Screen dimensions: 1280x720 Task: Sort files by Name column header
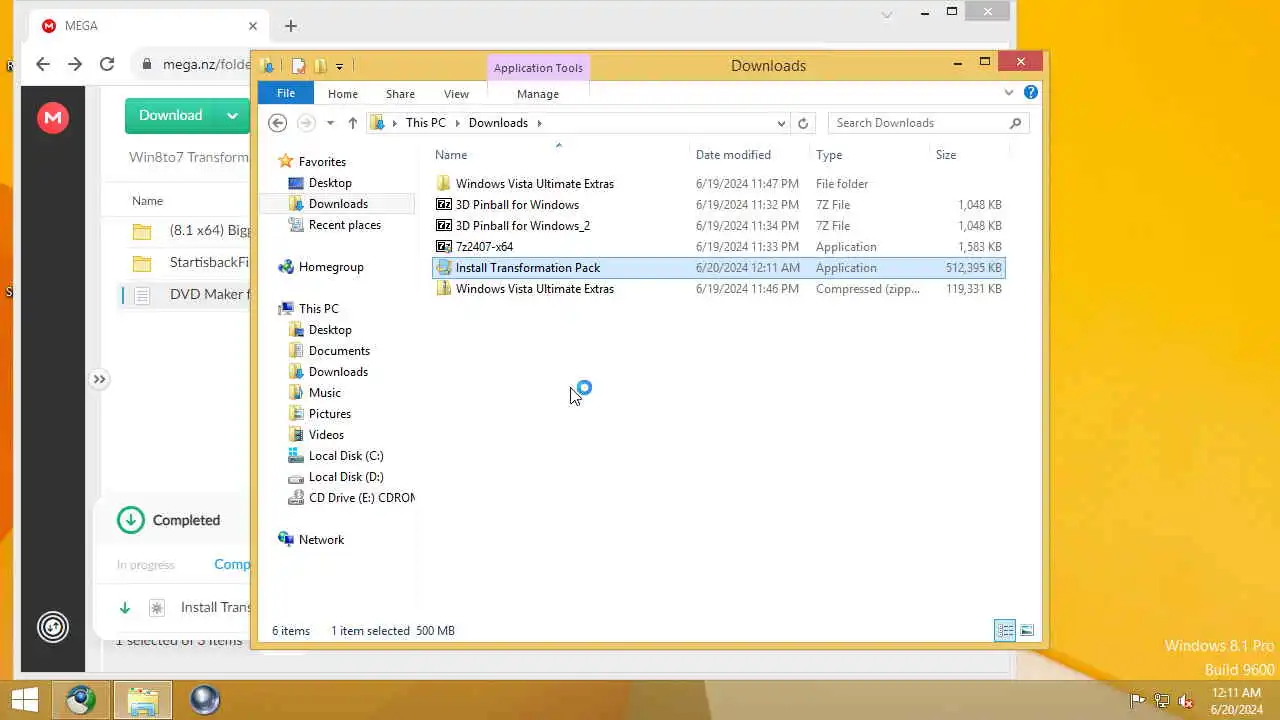click(451, 155)
